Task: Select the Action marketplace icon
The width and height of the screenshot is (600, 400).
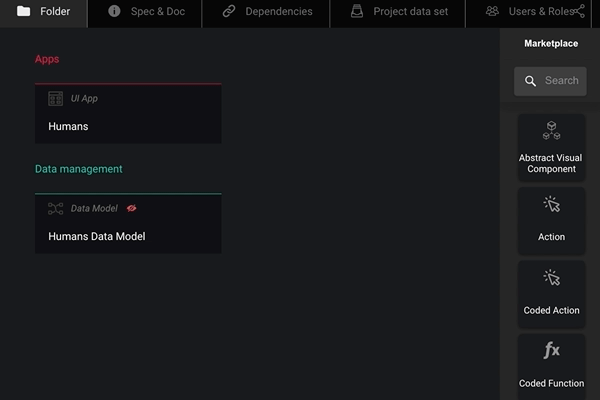Action: pyautogui.click(x=551, y=205)
